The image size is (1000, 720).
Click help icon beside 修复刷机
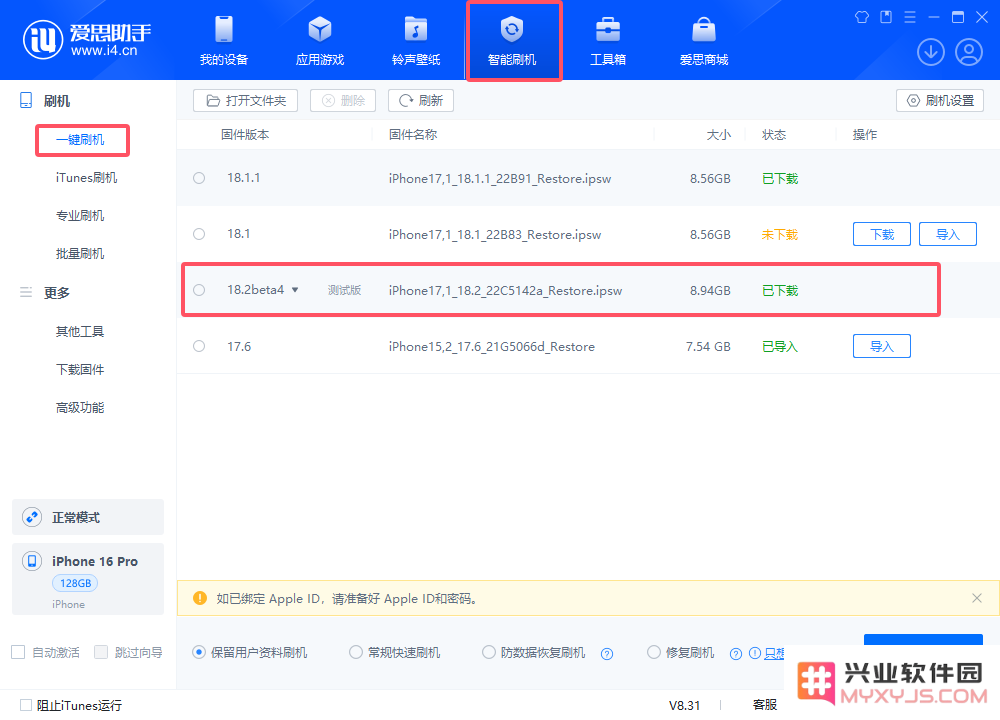(735, 653)
